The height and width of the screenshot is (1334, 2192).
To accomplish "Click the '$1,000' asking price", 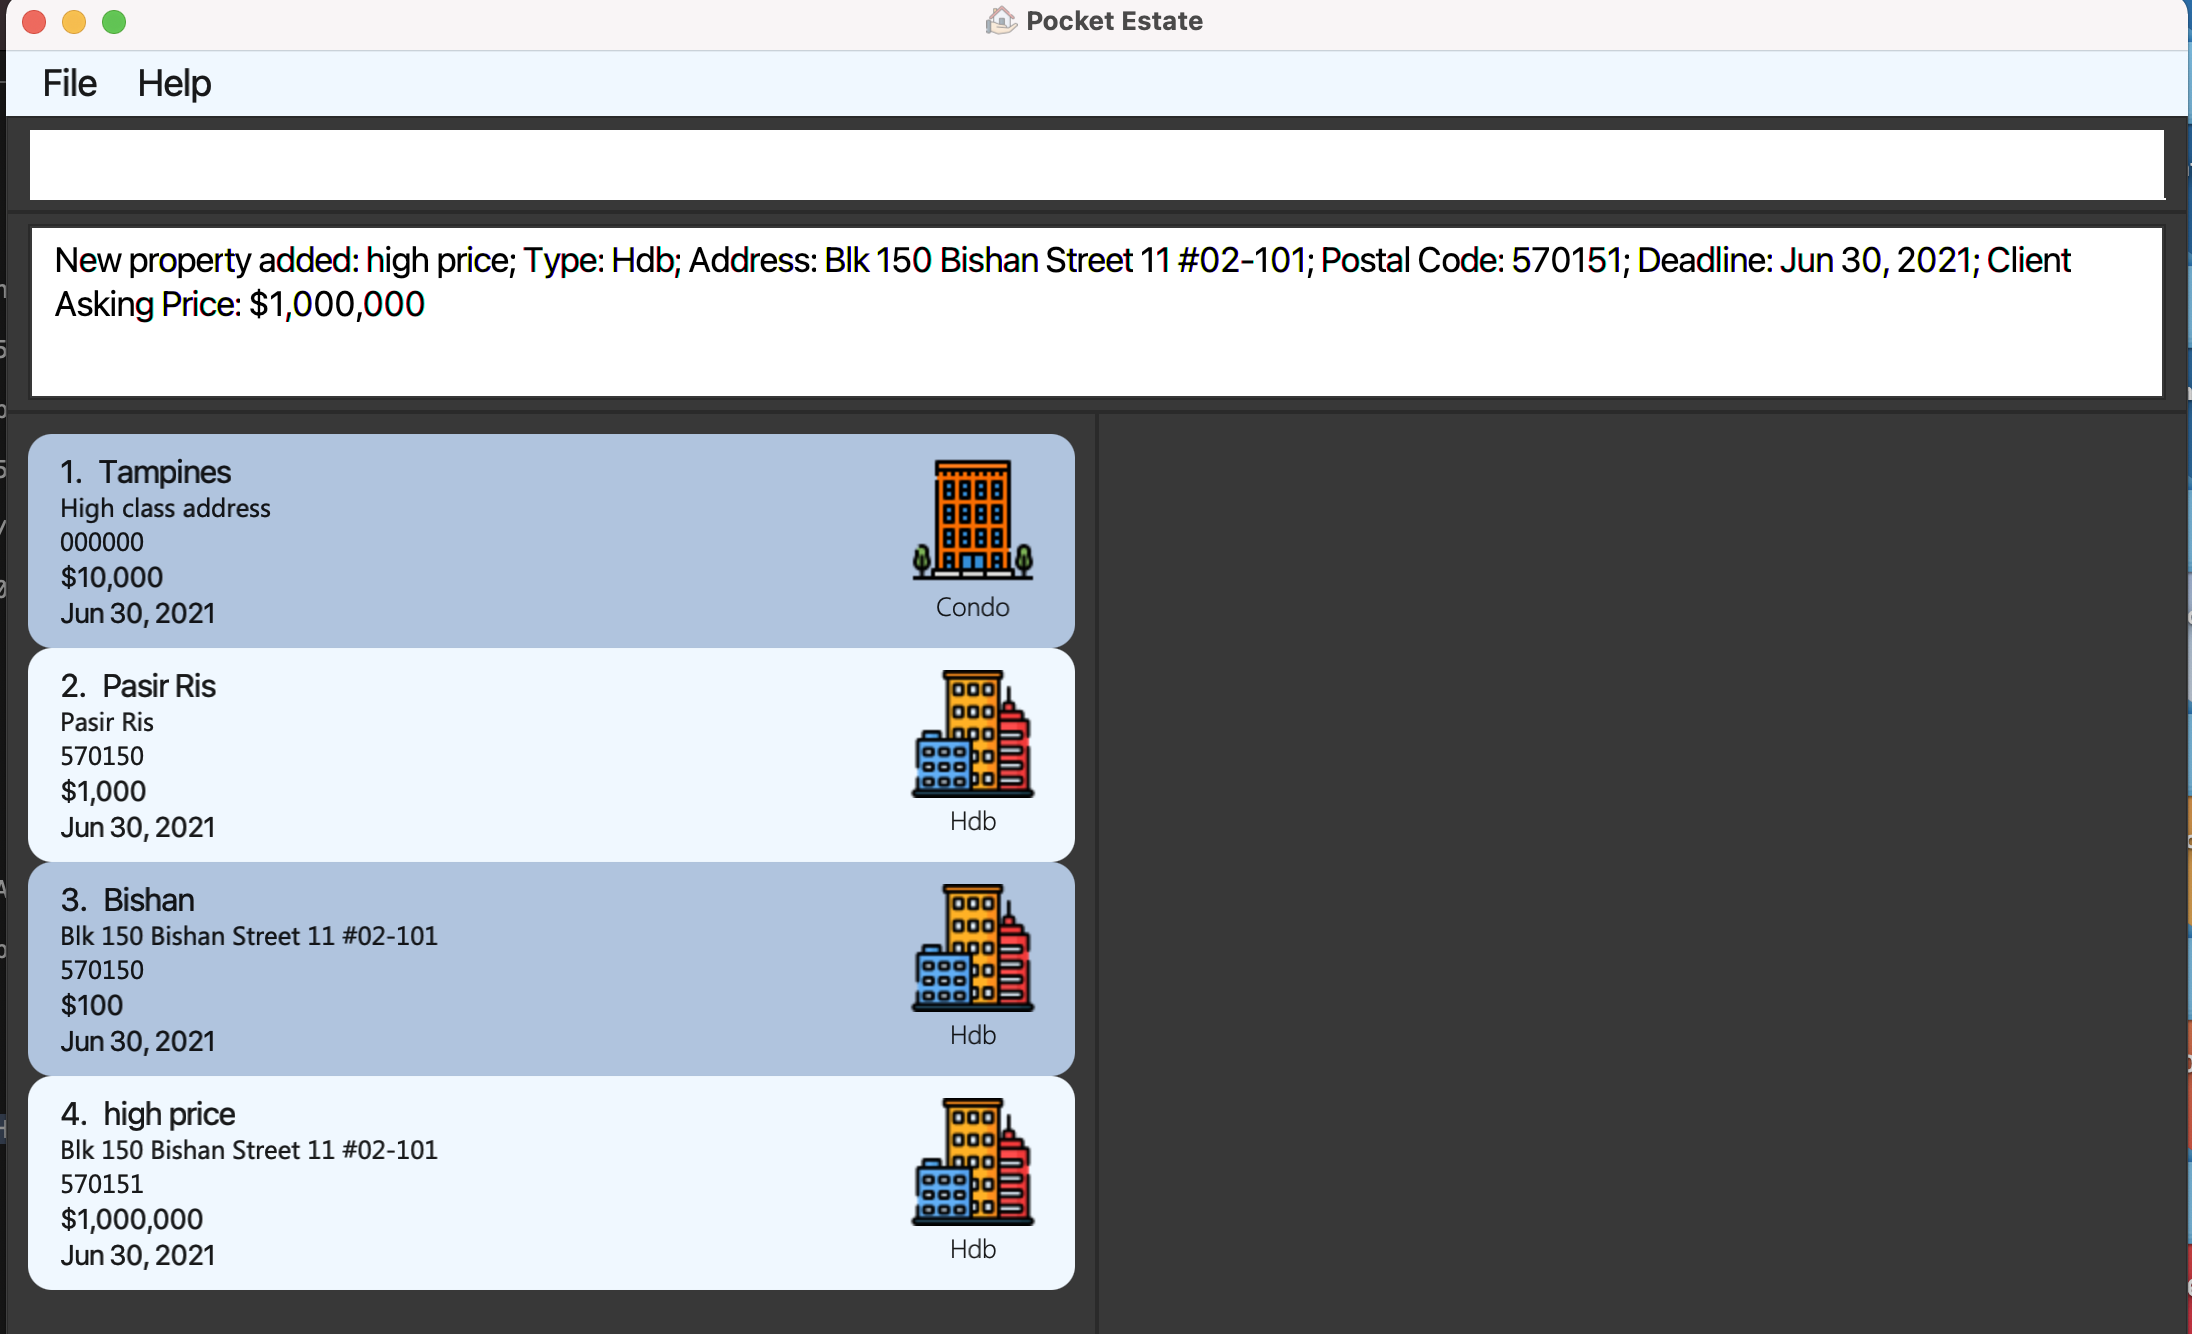I will click(103, 791).
